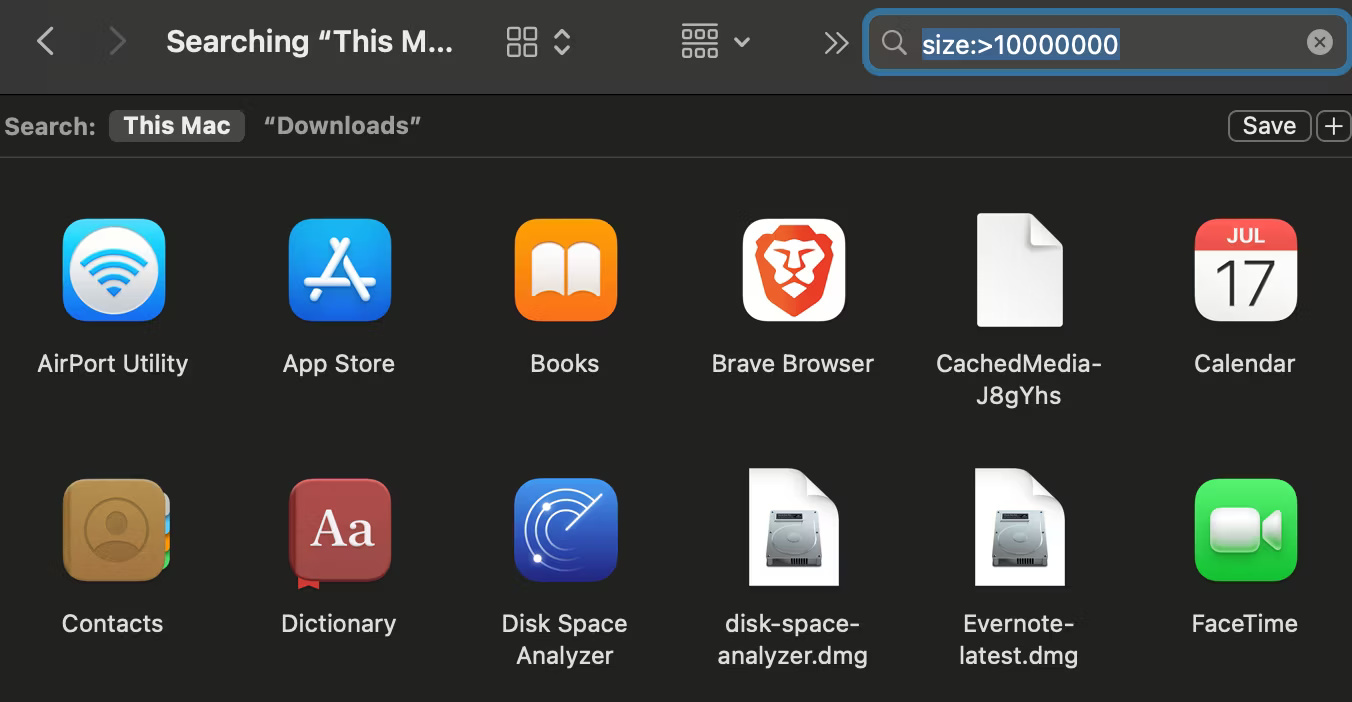
Task: Open the icon view switcher dropdown
Action: 538,42
